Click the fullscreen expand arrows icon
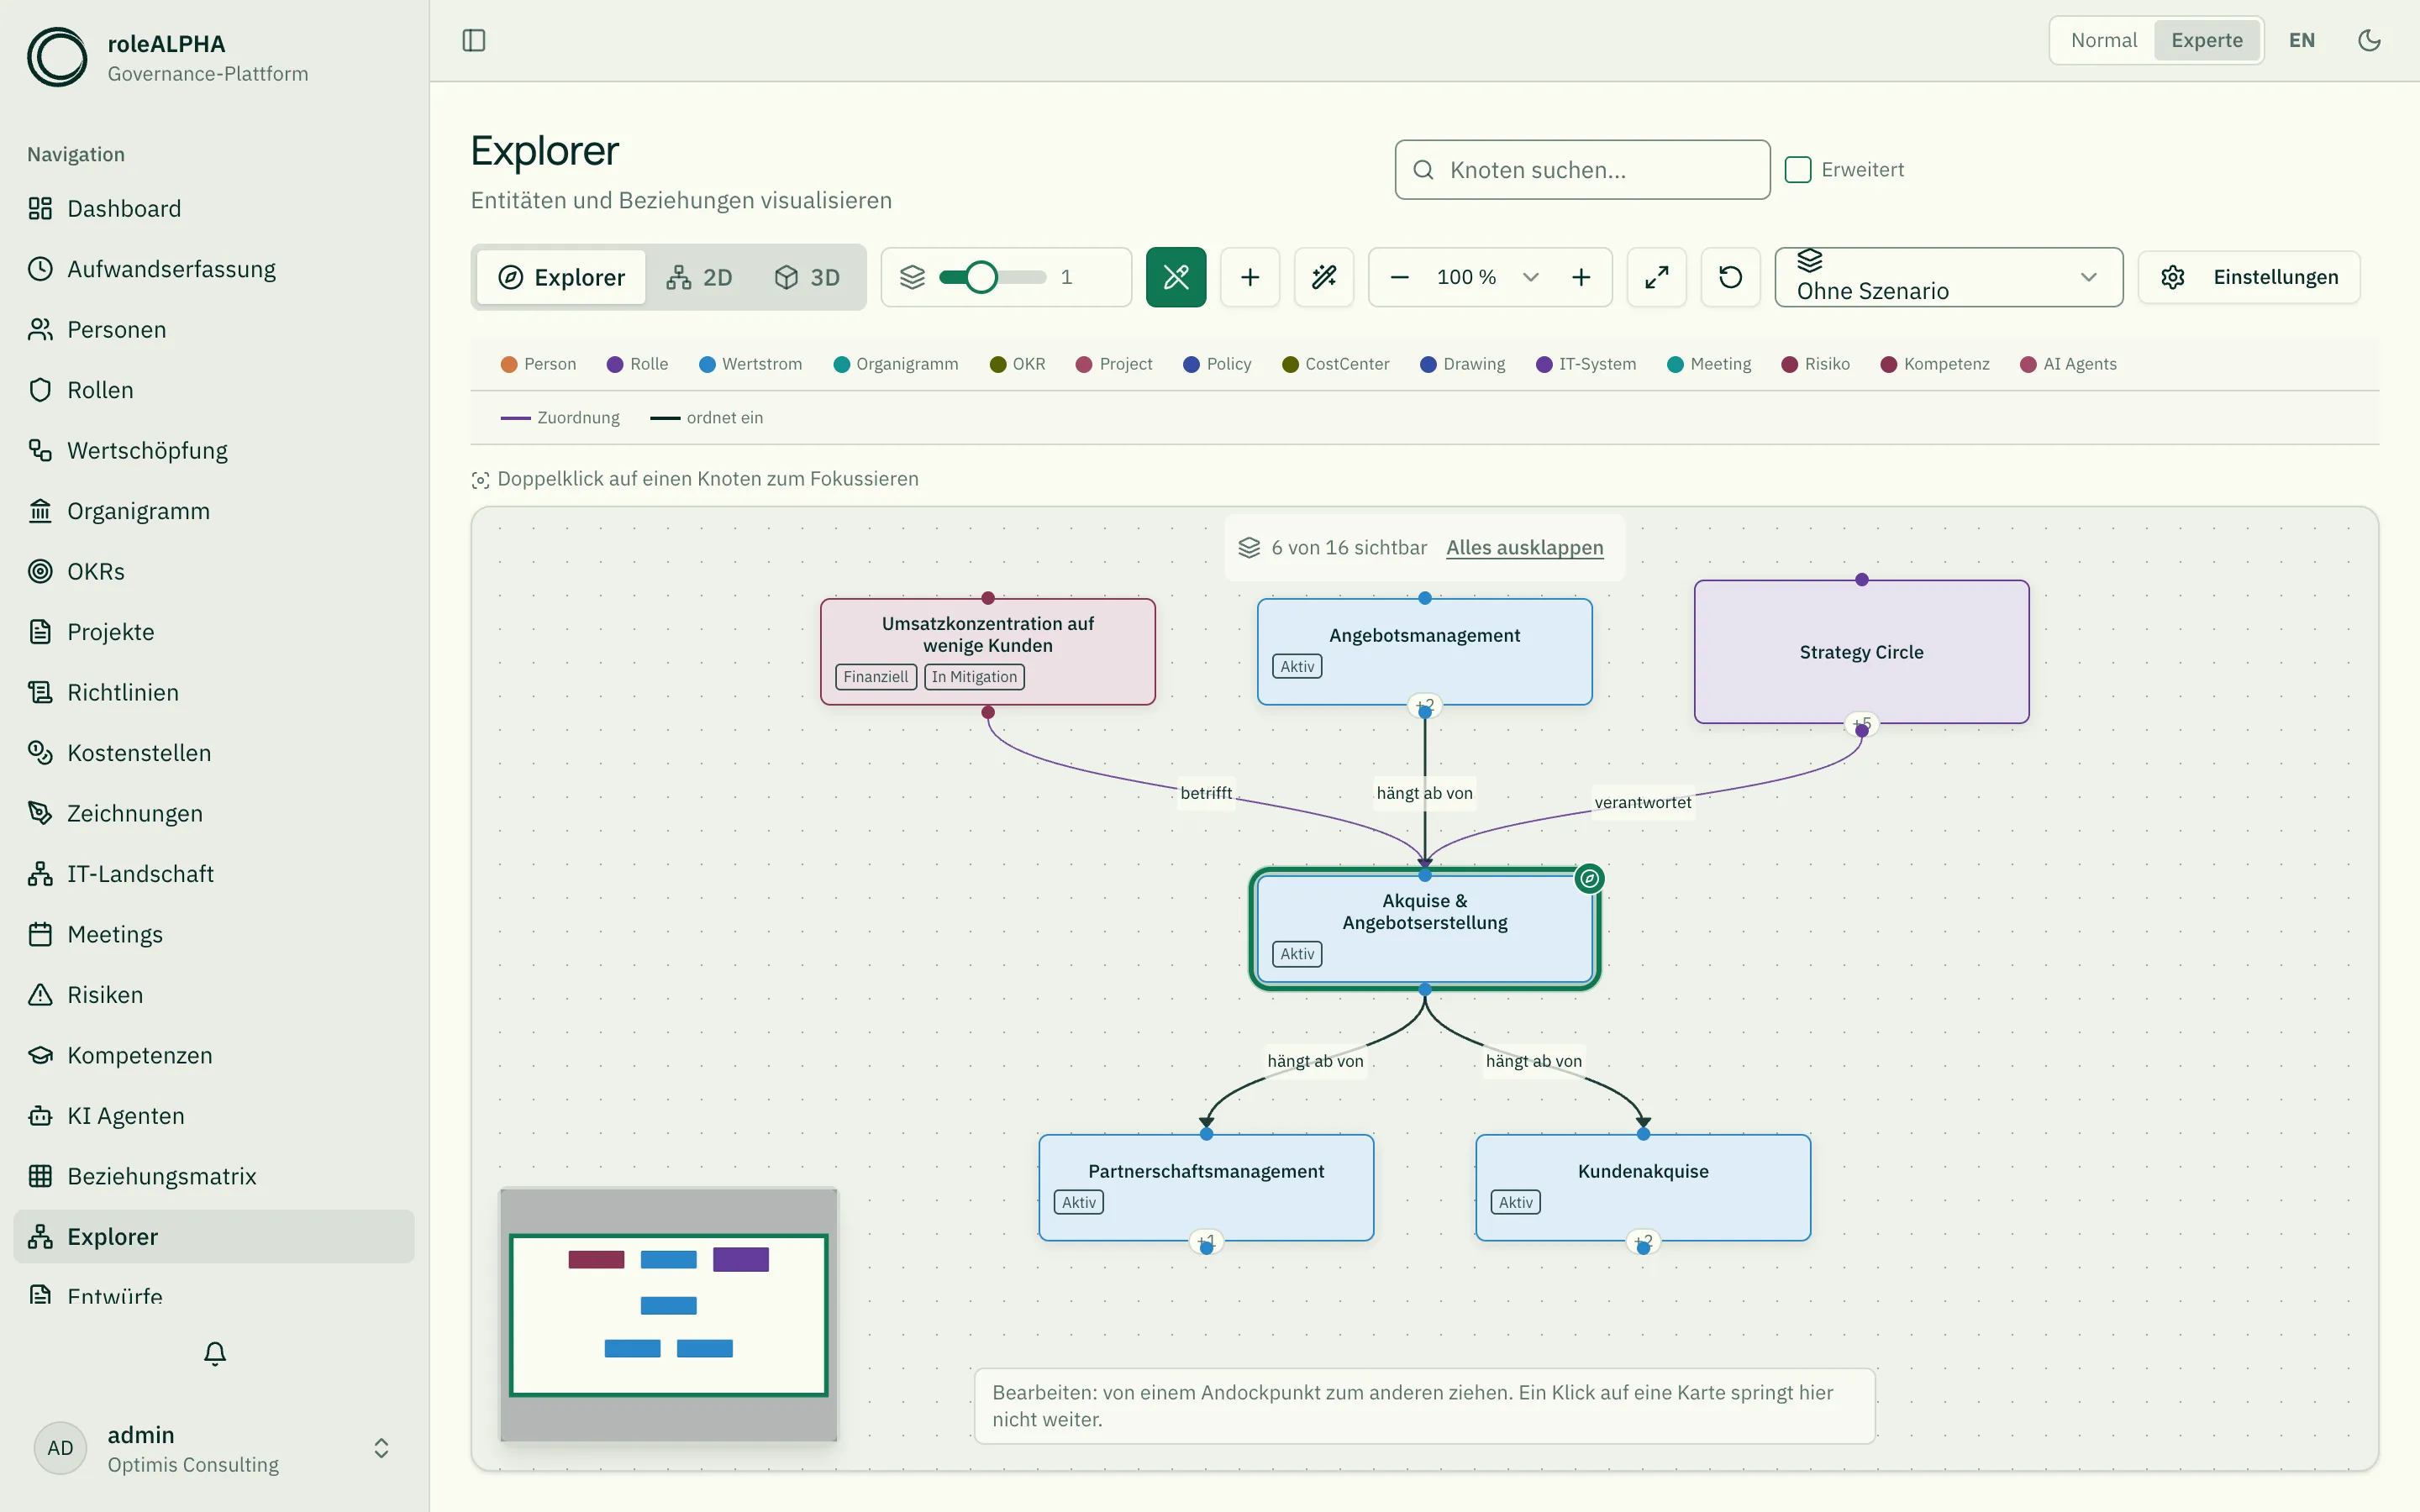The image size is (2420, 1512). click(1657, 277)
